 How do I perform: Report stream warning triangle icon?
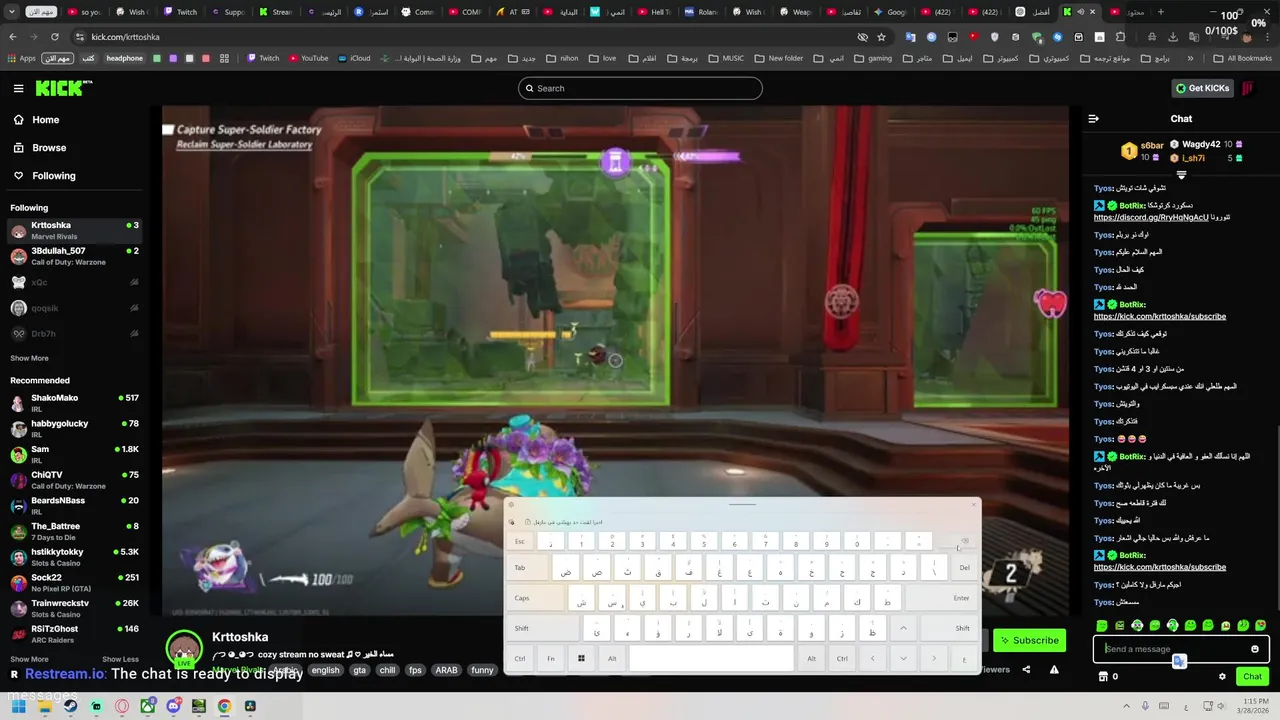click(1054, 670)
